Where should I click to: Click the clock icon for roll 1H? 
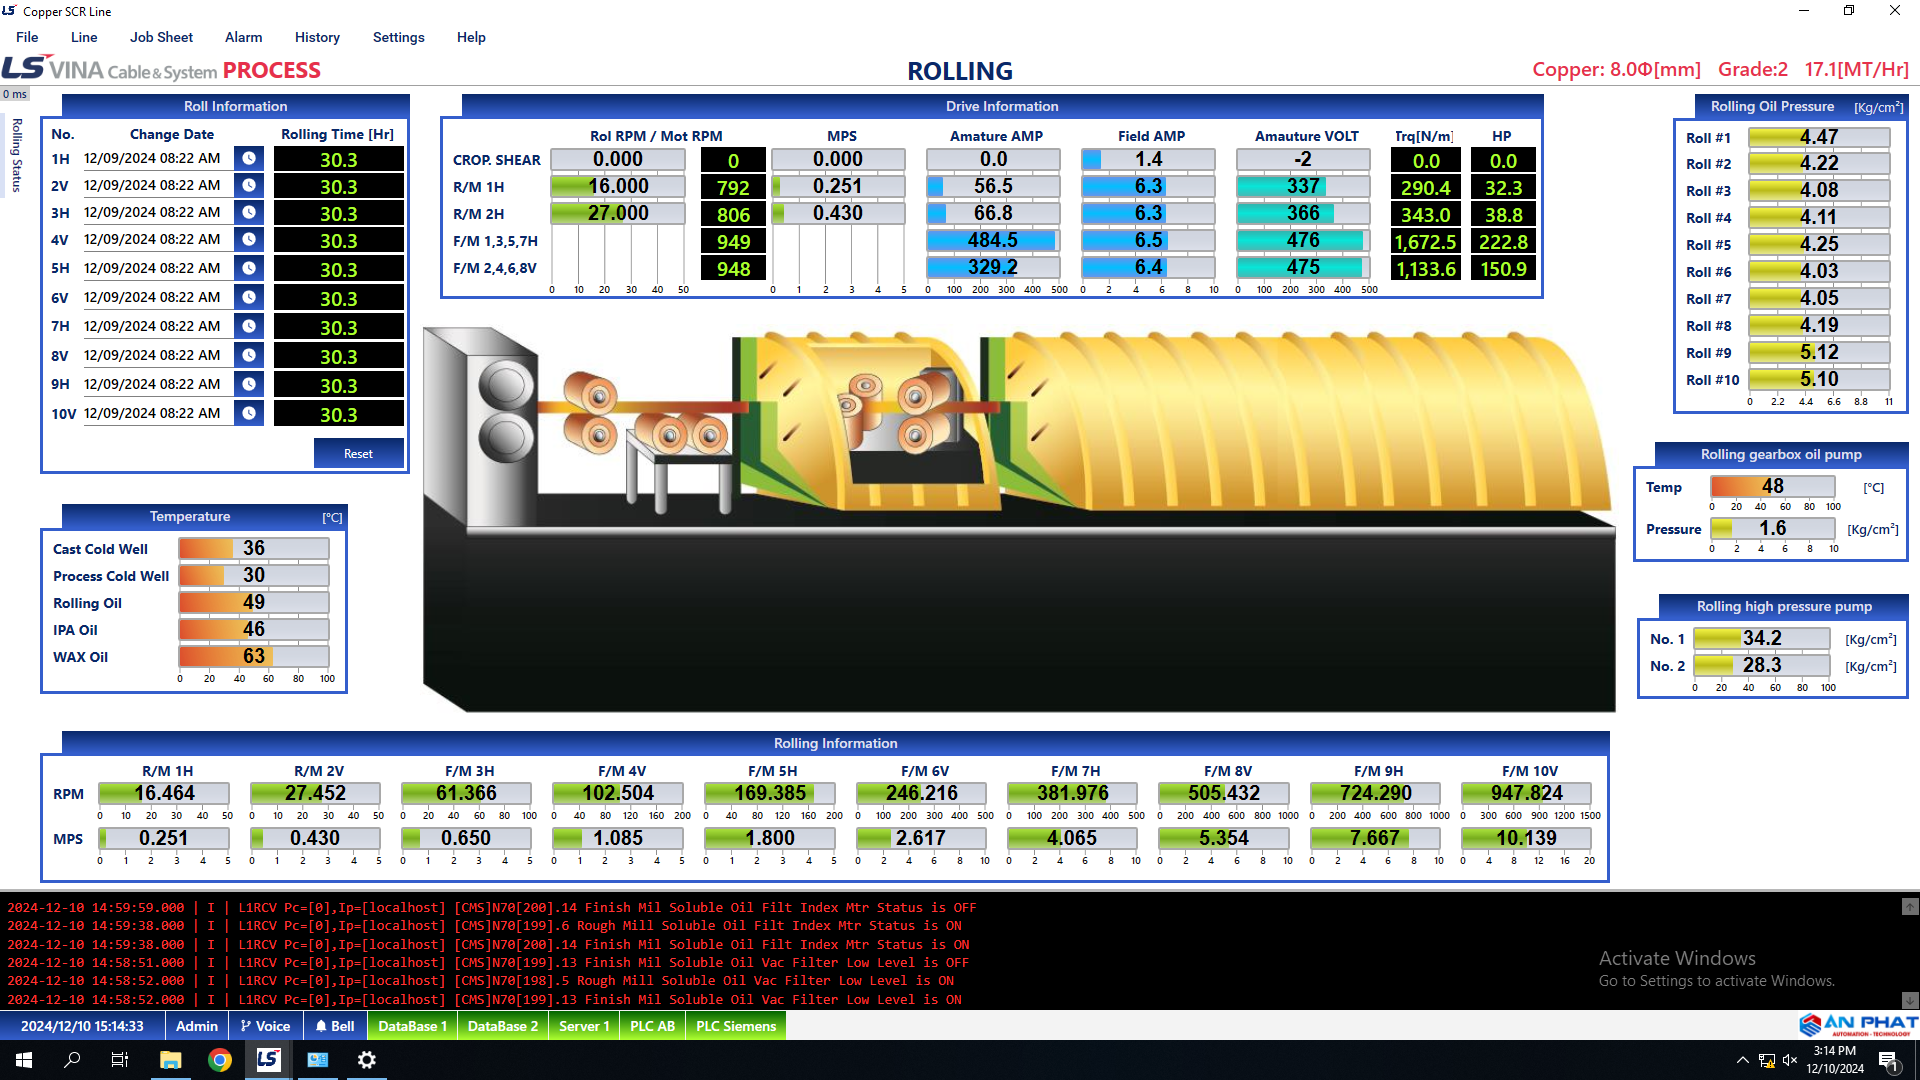click(x=249, y=158)
